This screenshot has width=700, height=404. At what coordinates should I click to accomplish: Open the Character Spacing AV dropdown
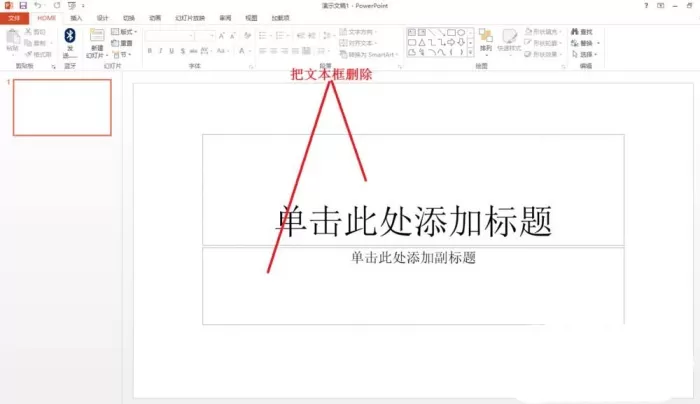click(206, 51)
